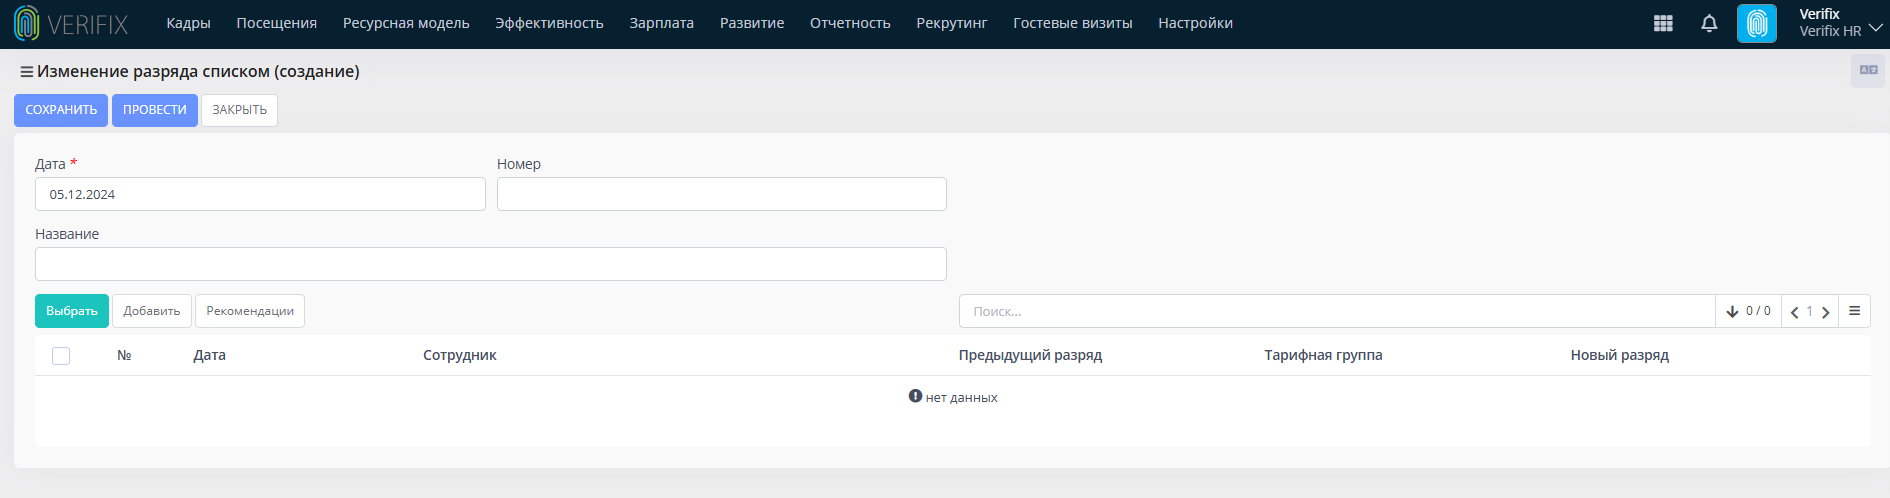Go to next page chevron
1890x498 pixels.
tap(1826, 312)
